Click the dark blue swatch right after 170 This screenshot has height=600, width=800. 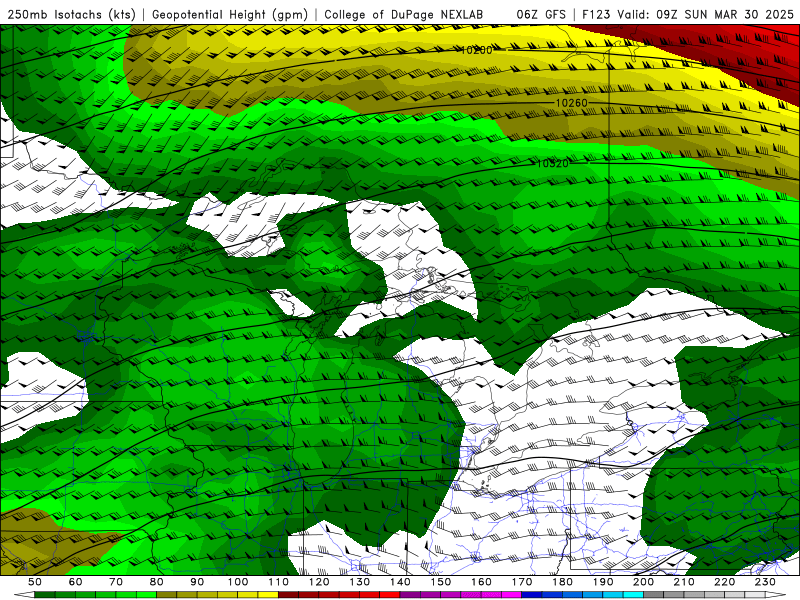tap(532, 595)
